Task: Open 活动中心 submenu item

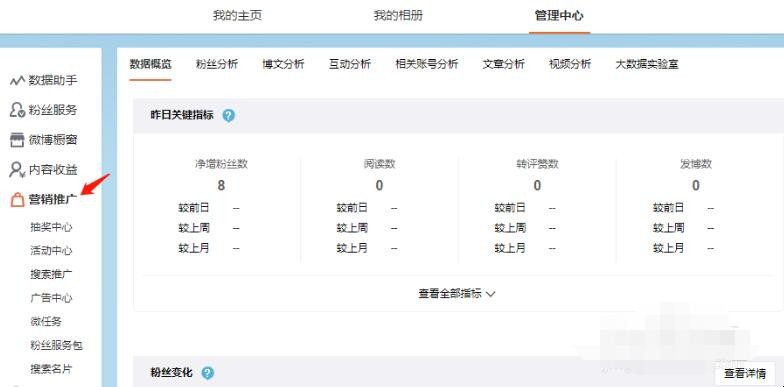Action: [x=51, y=250]
